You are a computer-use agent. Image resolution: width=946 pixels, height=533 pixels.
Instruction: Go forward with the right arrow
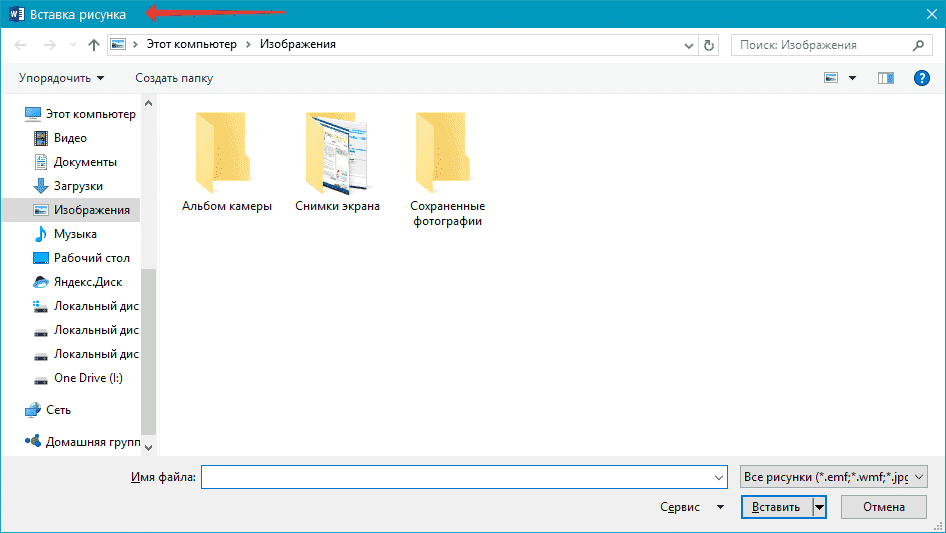click(x=49, y=45)
